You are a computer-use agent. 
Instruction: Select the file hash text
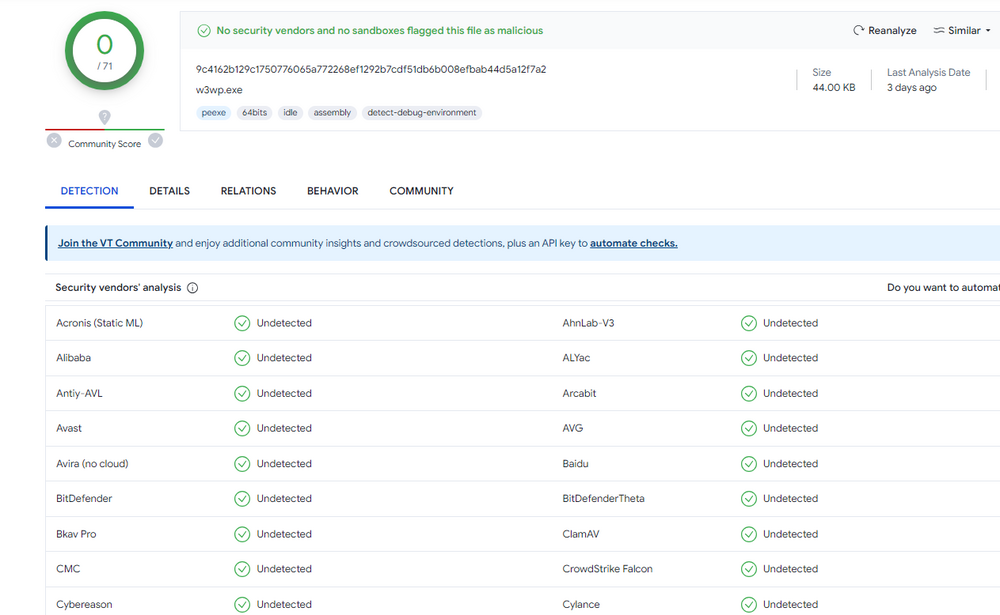pyautogui.click(x=371, y=70)
